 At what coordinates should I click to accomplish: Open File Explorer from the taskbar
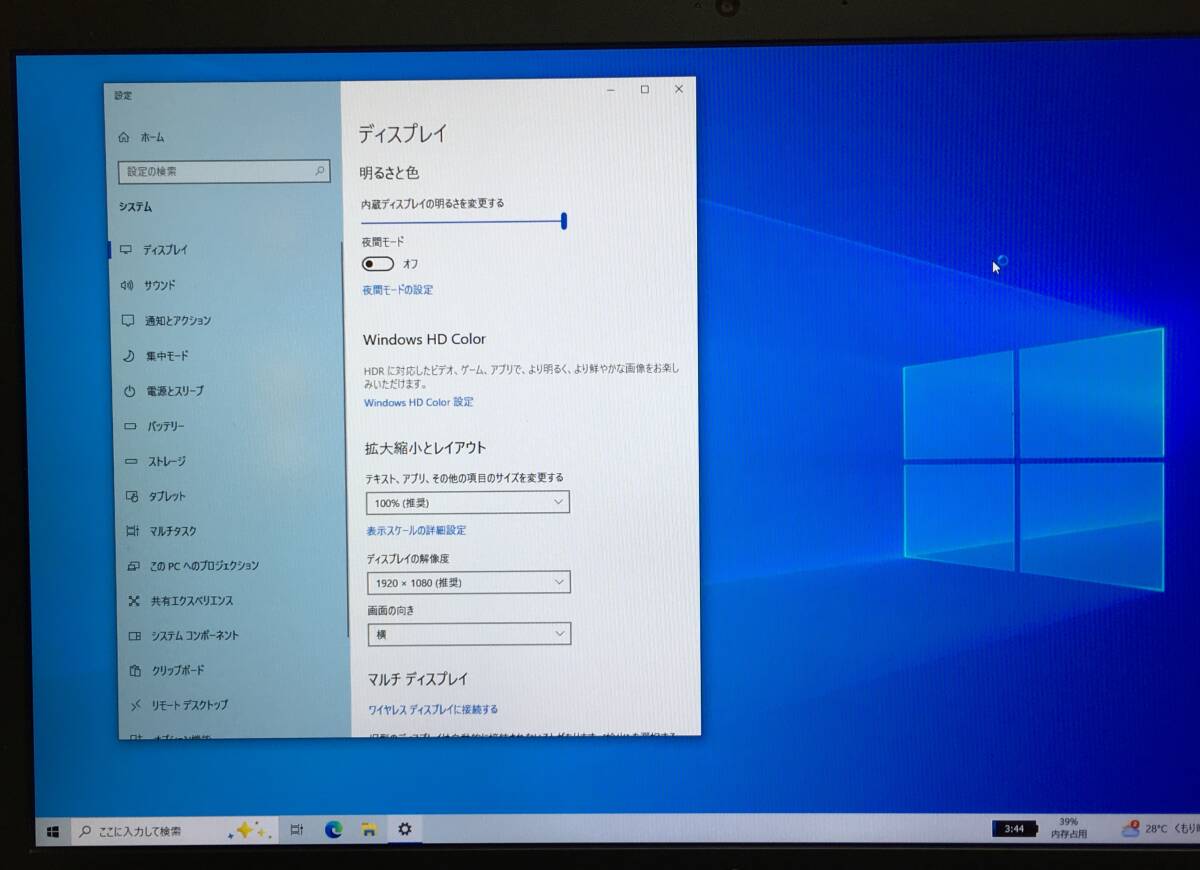[369, 829]
